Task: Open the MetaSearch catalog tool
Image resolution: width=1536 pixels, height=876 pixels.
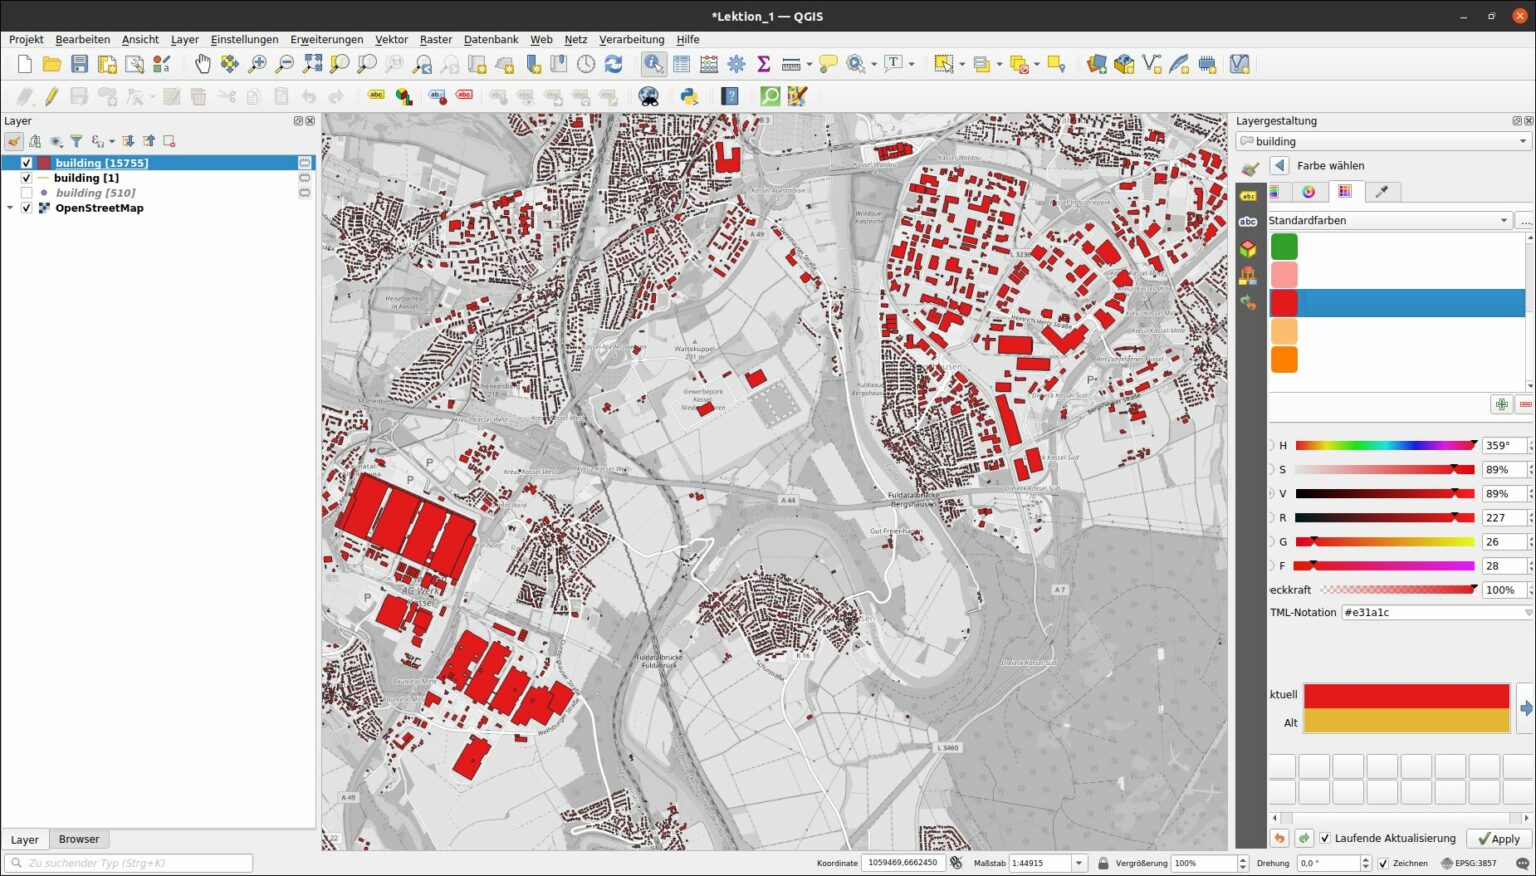Action: [x=648, y=95]
